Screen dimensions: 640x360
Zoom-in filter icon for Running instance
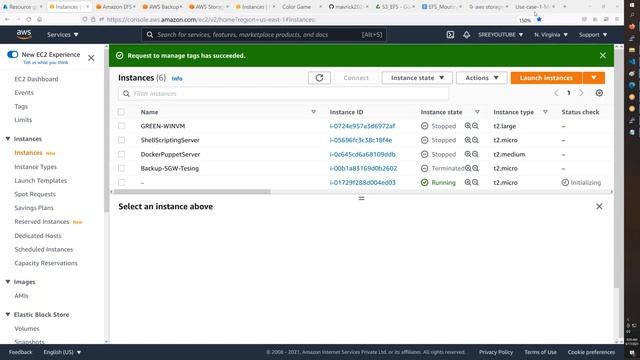click(x=468, y=182)
